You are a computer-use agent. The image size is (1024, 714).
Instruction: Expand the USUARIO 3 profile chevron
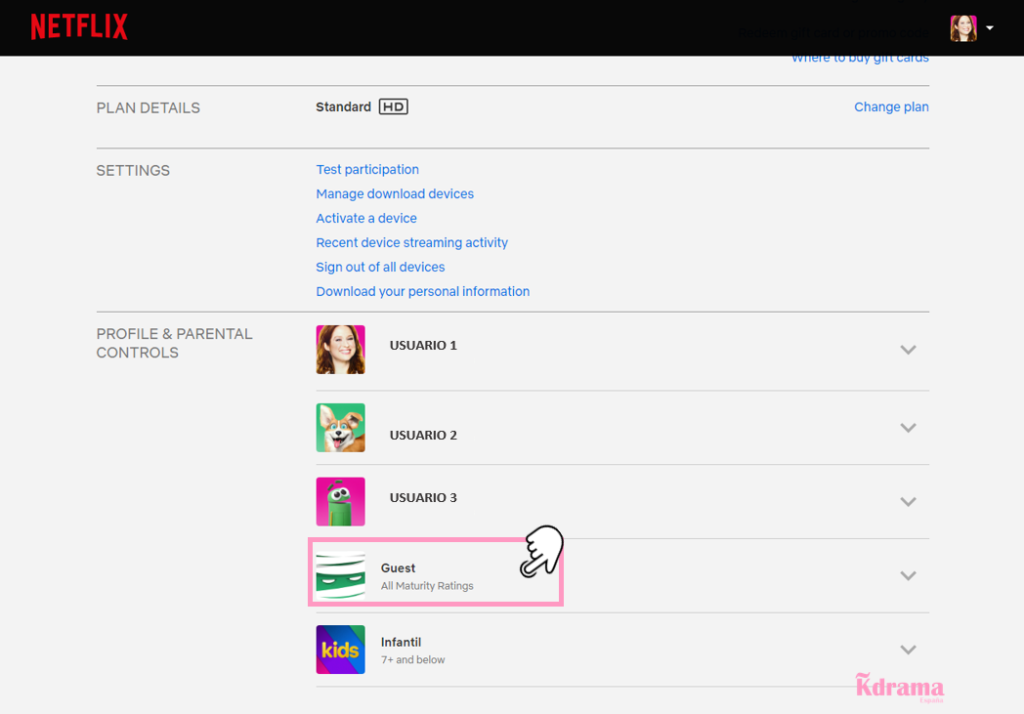pyautogui.click(x=908, y=501)
